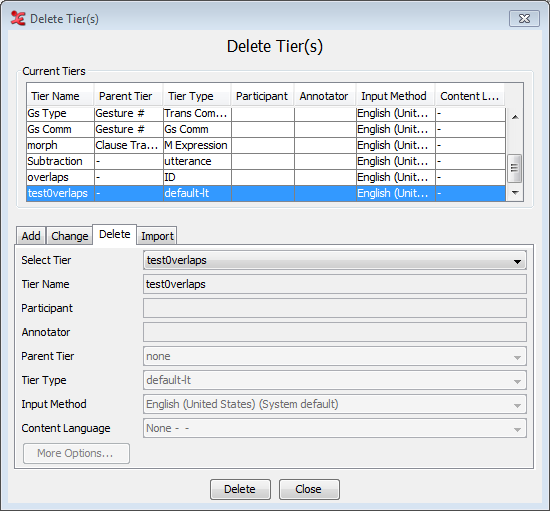Image resolution: width=550 pixels, height=511 pixels.
Task: Click the Tier Name text field
Action: pos(335,284)
